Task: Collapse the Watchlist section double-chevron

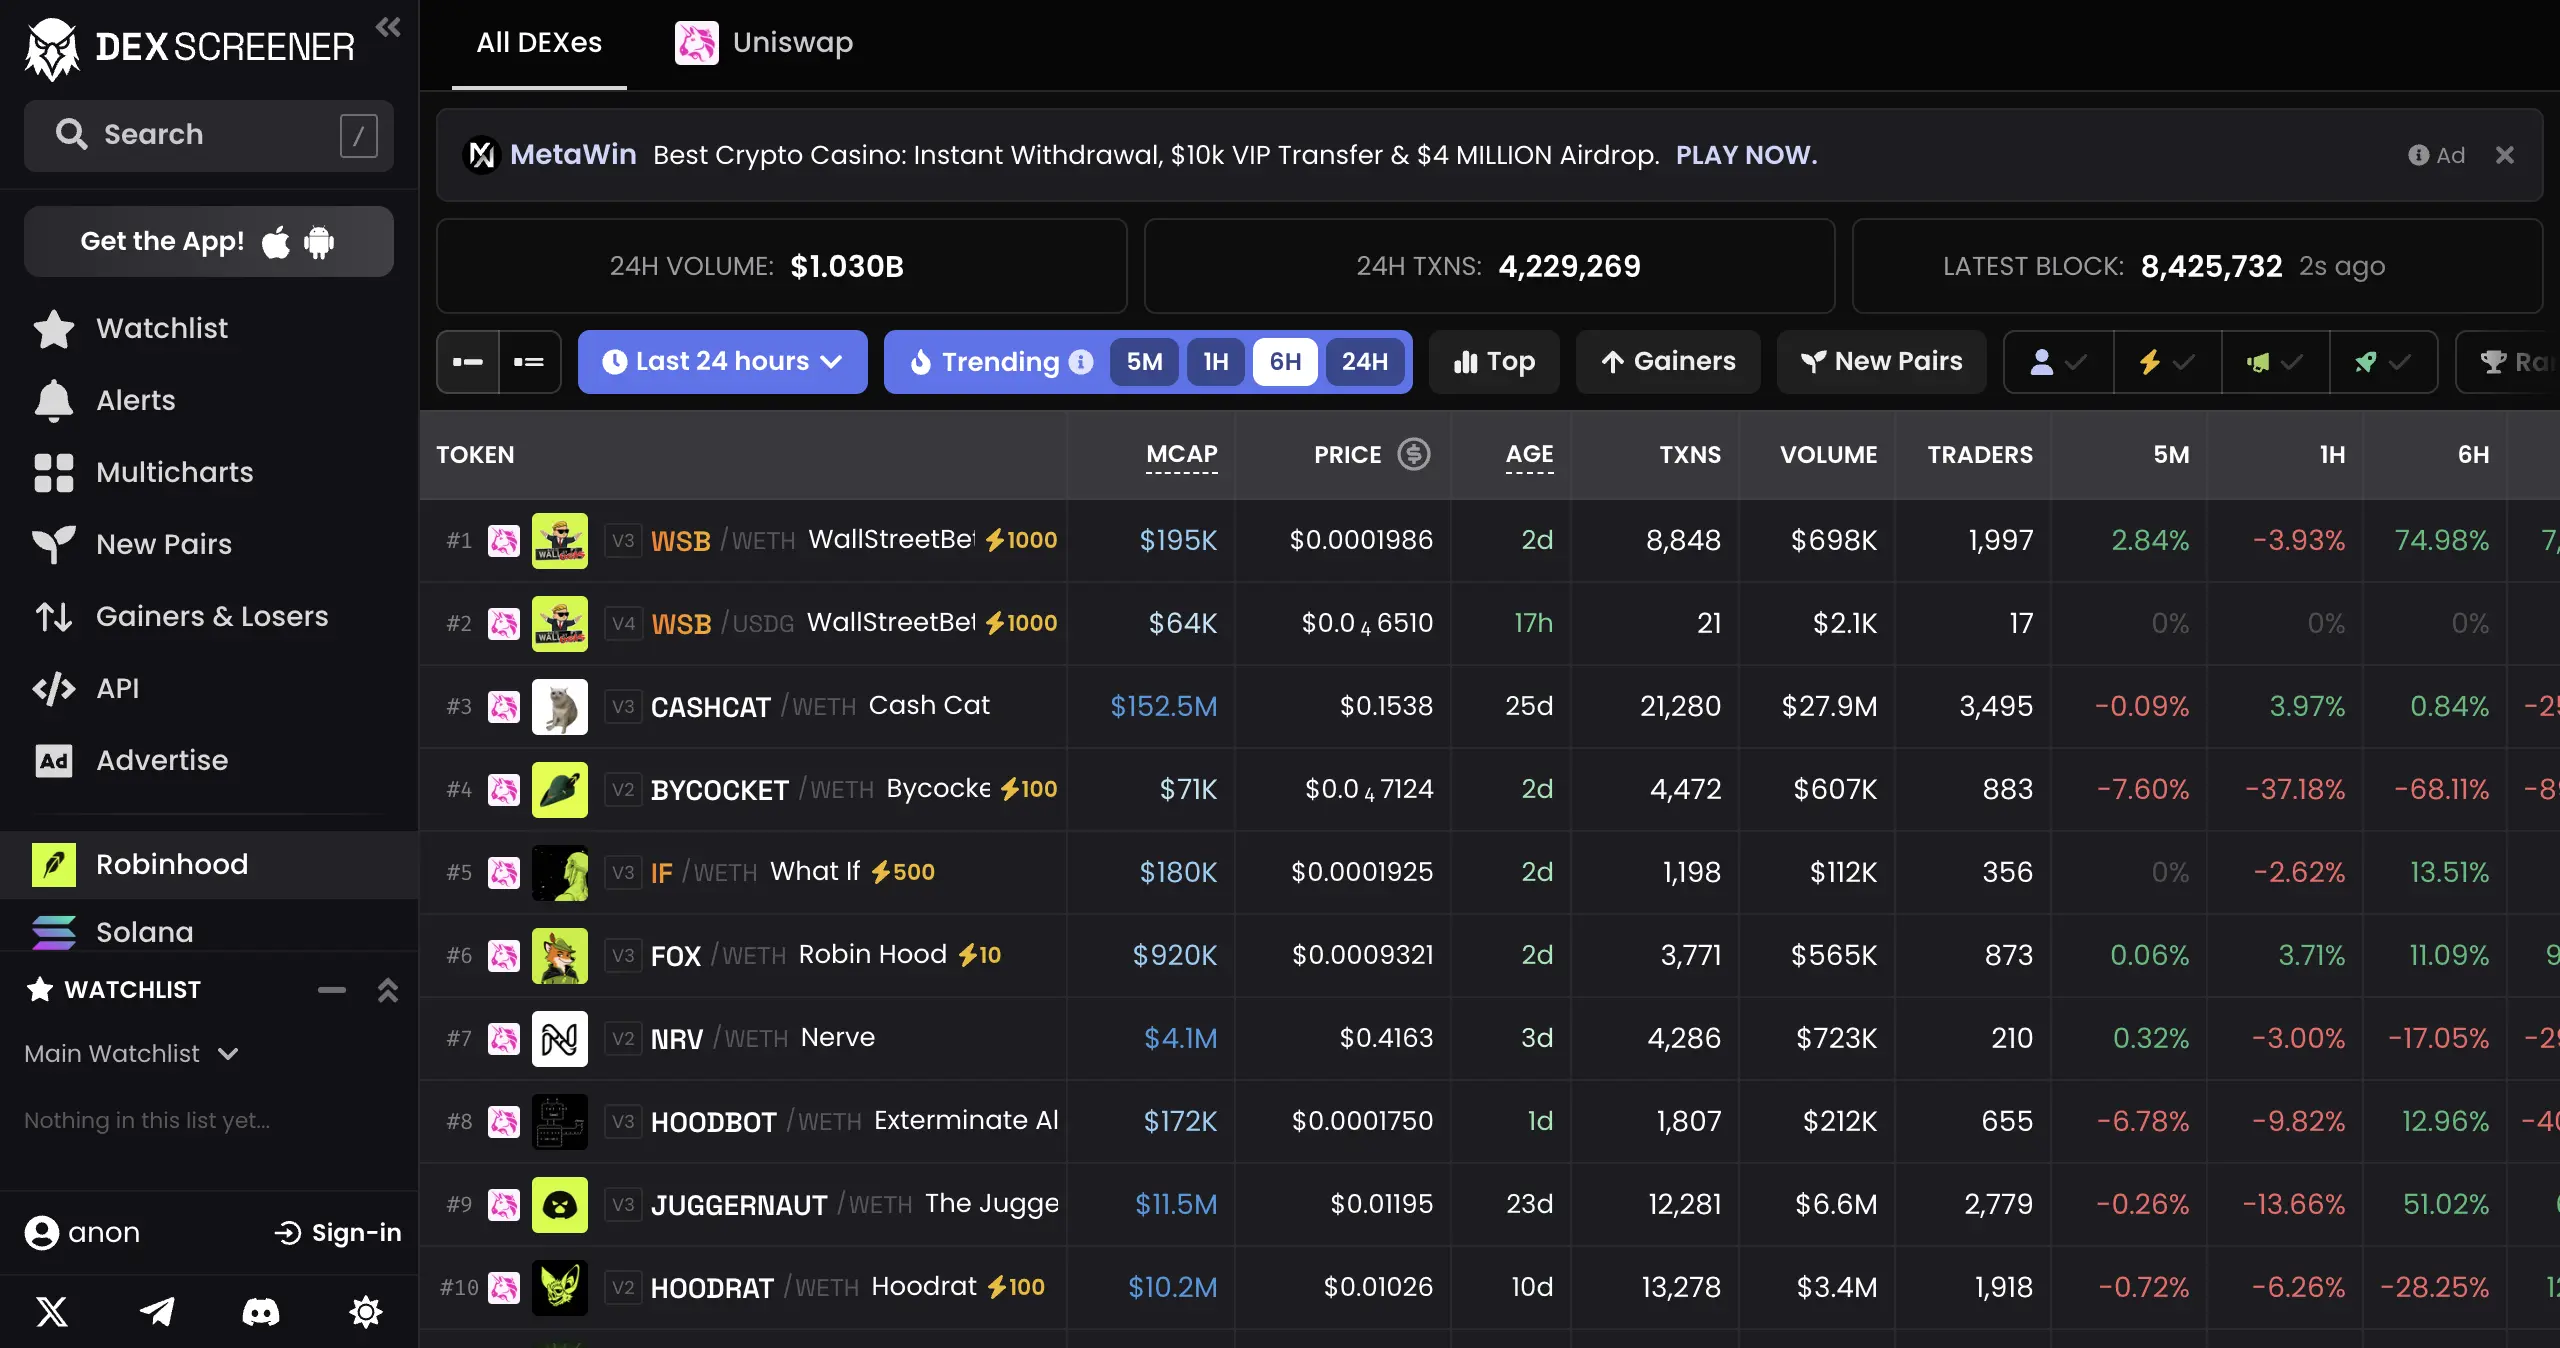Action: [388, 990]
